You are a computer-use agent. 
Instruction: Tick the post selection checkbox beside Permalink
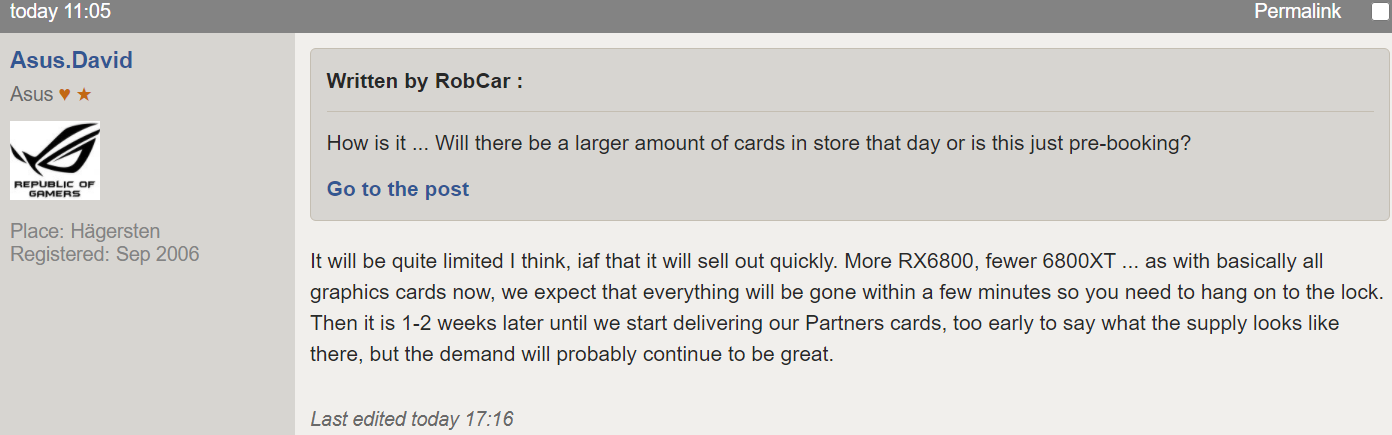[1379, 12]
